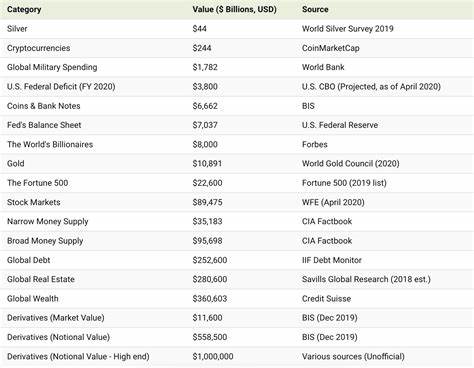Select the U.S. Federal Deficit (FY 2020) cell
This screenshot has height=368, width=474.
coord(61,87)
